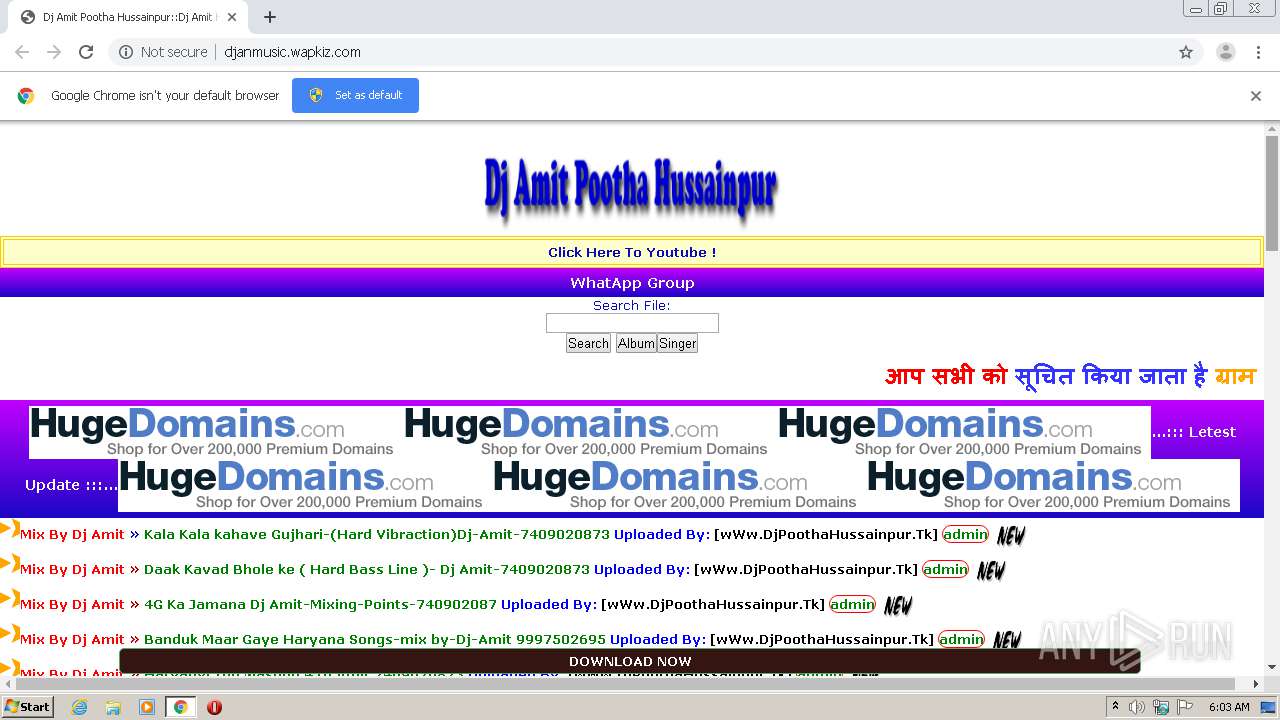Click the scrolling Hindi marquee text
The width and height of the screenshot is (1280, 720).
[1069, 377]
